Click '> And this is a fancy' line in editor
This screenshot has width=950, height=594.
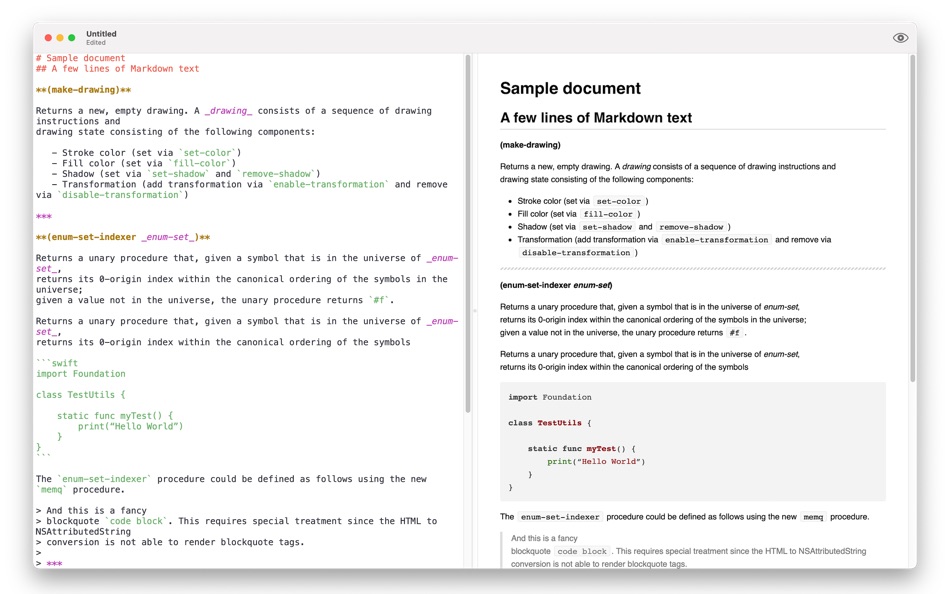tap(91, 510)
